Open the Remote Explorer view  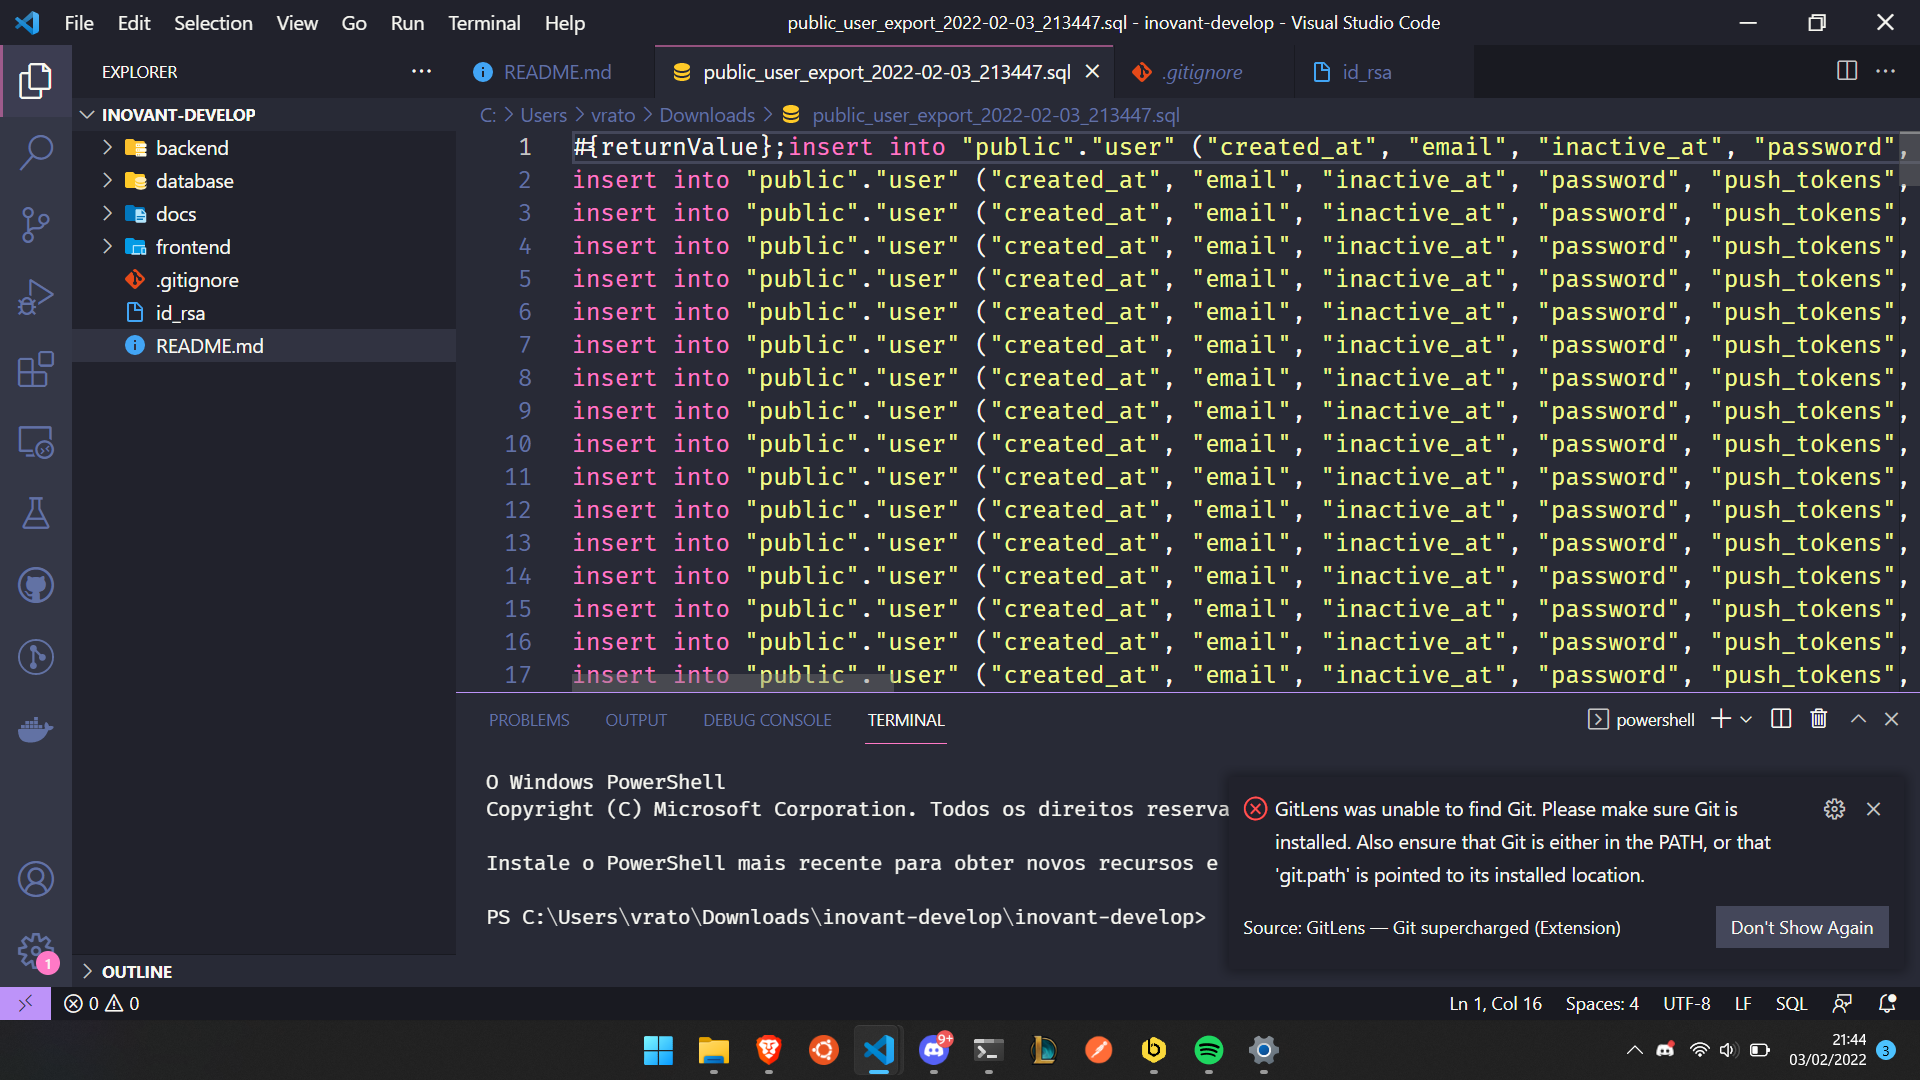tap(36, 441)
